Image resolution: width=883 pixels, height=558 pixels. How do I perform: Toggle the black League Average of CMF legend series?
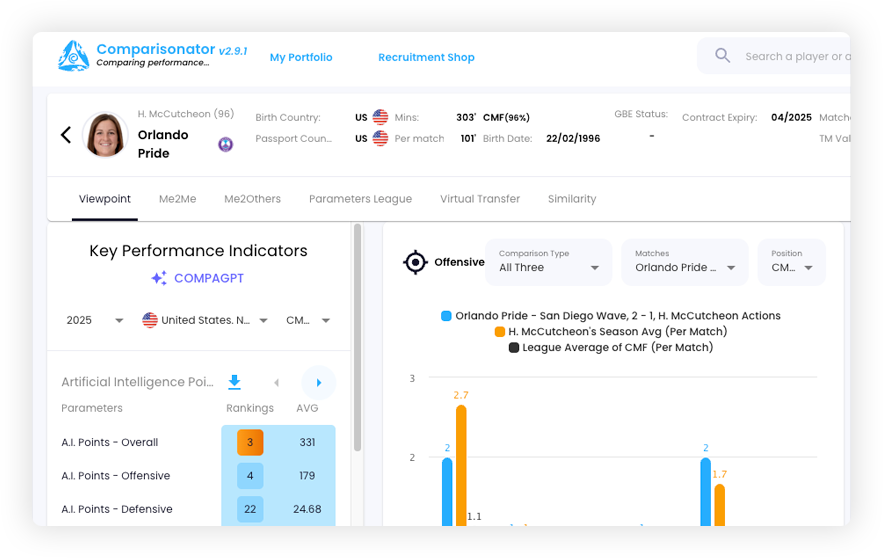611,347
